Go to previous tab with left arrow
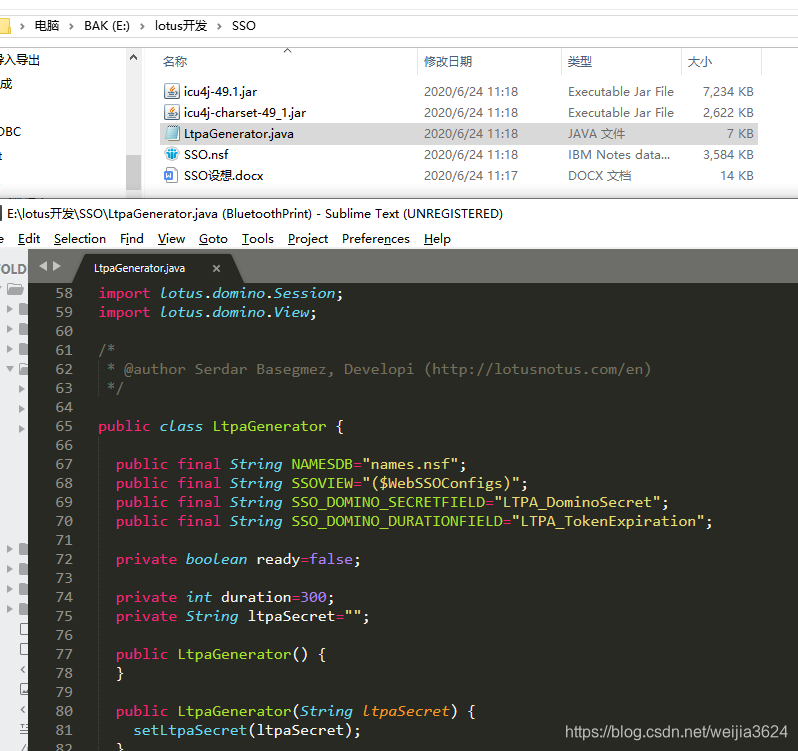This screenshot has height=751, width=798. tap(43, 266)
